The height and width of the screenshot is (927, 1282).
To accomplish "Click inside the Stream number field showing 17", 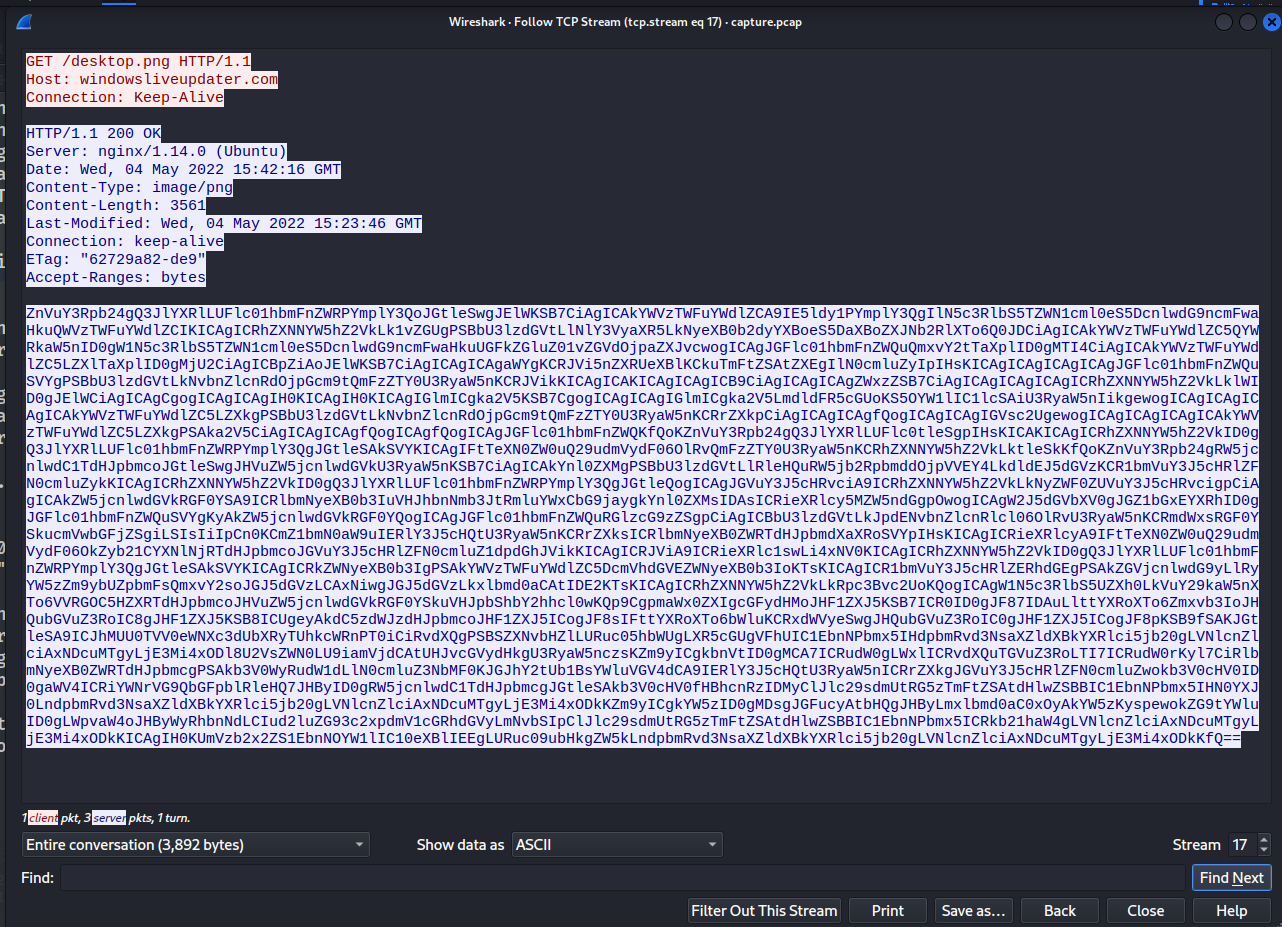I will click(x=1242, y=845).
